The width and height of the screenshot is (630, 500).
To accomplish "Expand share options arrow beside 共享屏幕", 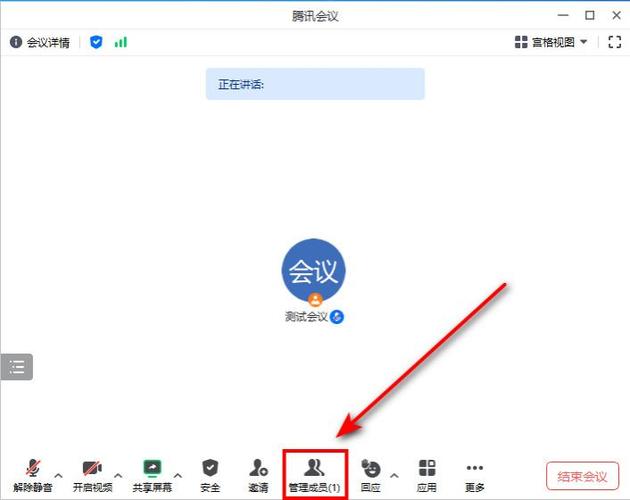I will [178, 475].
